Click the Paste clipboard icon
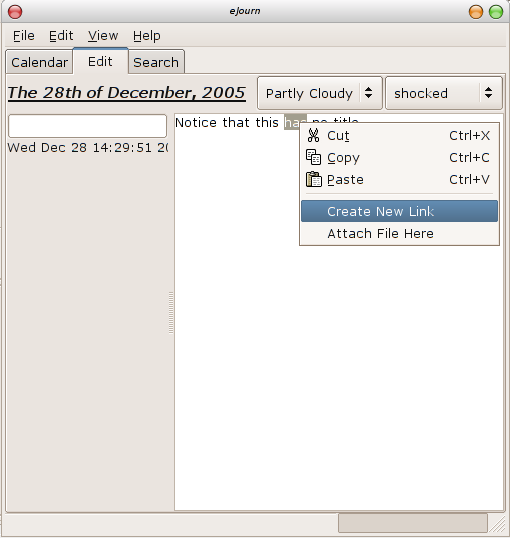 click(314, 179)
